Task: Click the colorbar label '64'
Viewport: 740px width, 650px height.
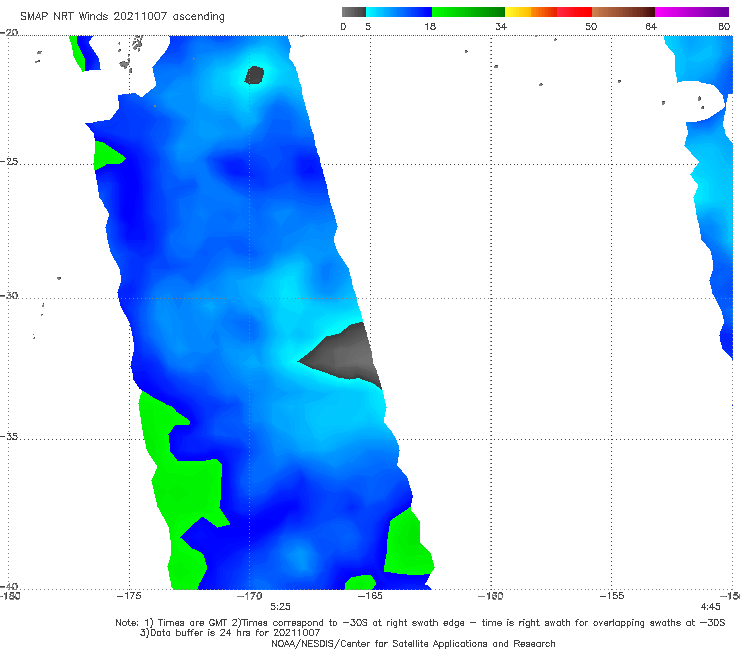Action: pyautogui.click(x=651, y=26)
